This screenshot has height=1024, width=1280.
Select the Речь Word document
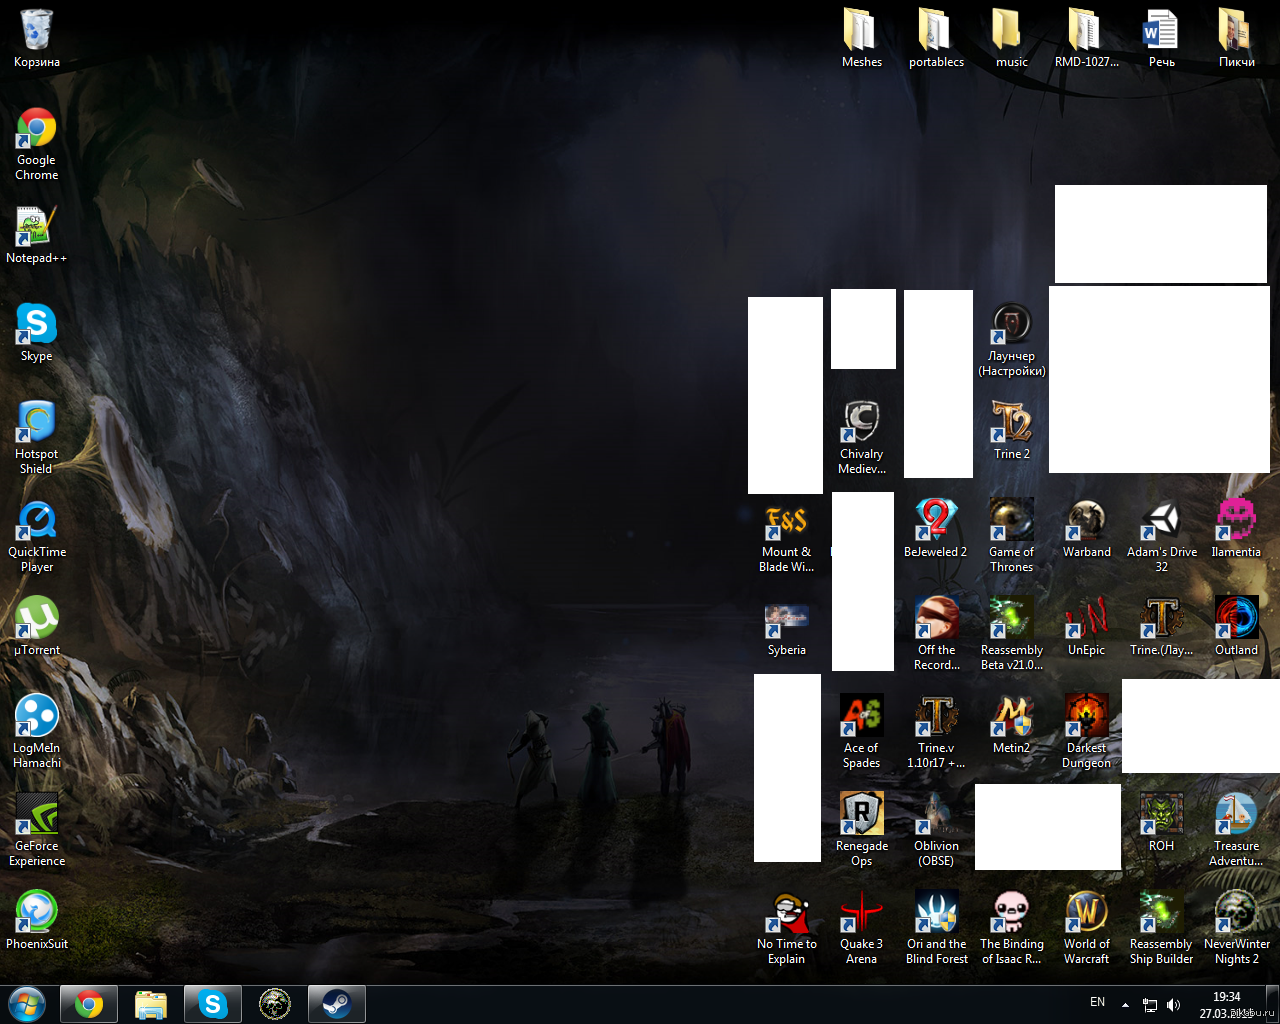pyautogui.click(x=1161, y=30)
